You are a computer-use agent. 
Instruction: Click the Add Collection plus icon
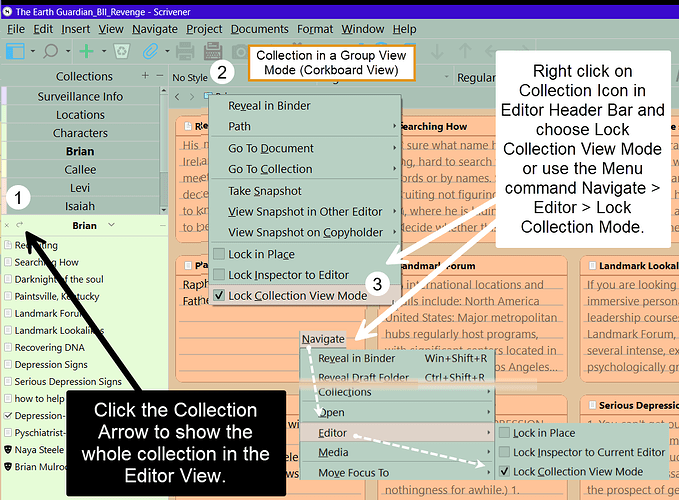point(145,75)
